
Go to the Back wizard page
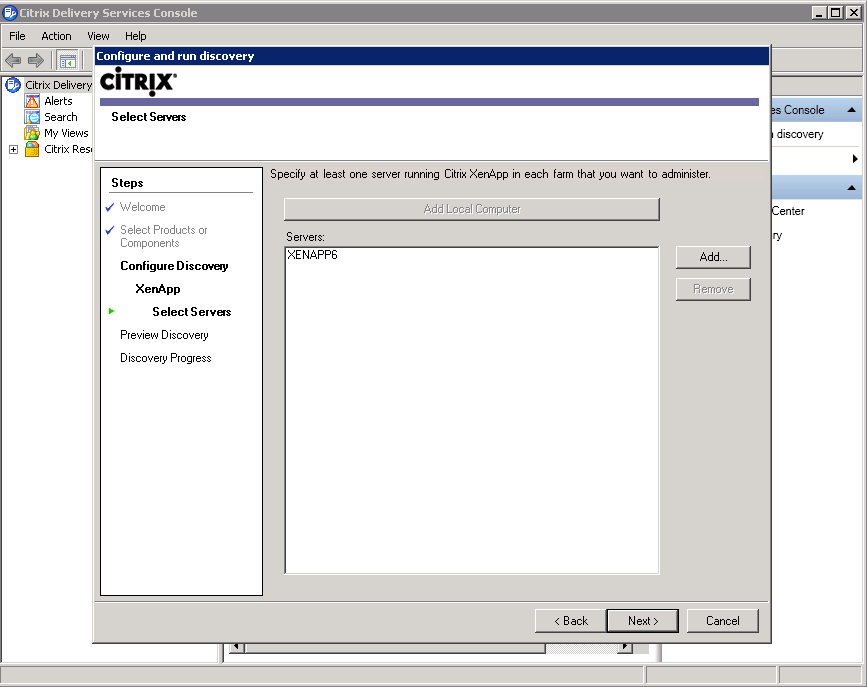(571, 621)
